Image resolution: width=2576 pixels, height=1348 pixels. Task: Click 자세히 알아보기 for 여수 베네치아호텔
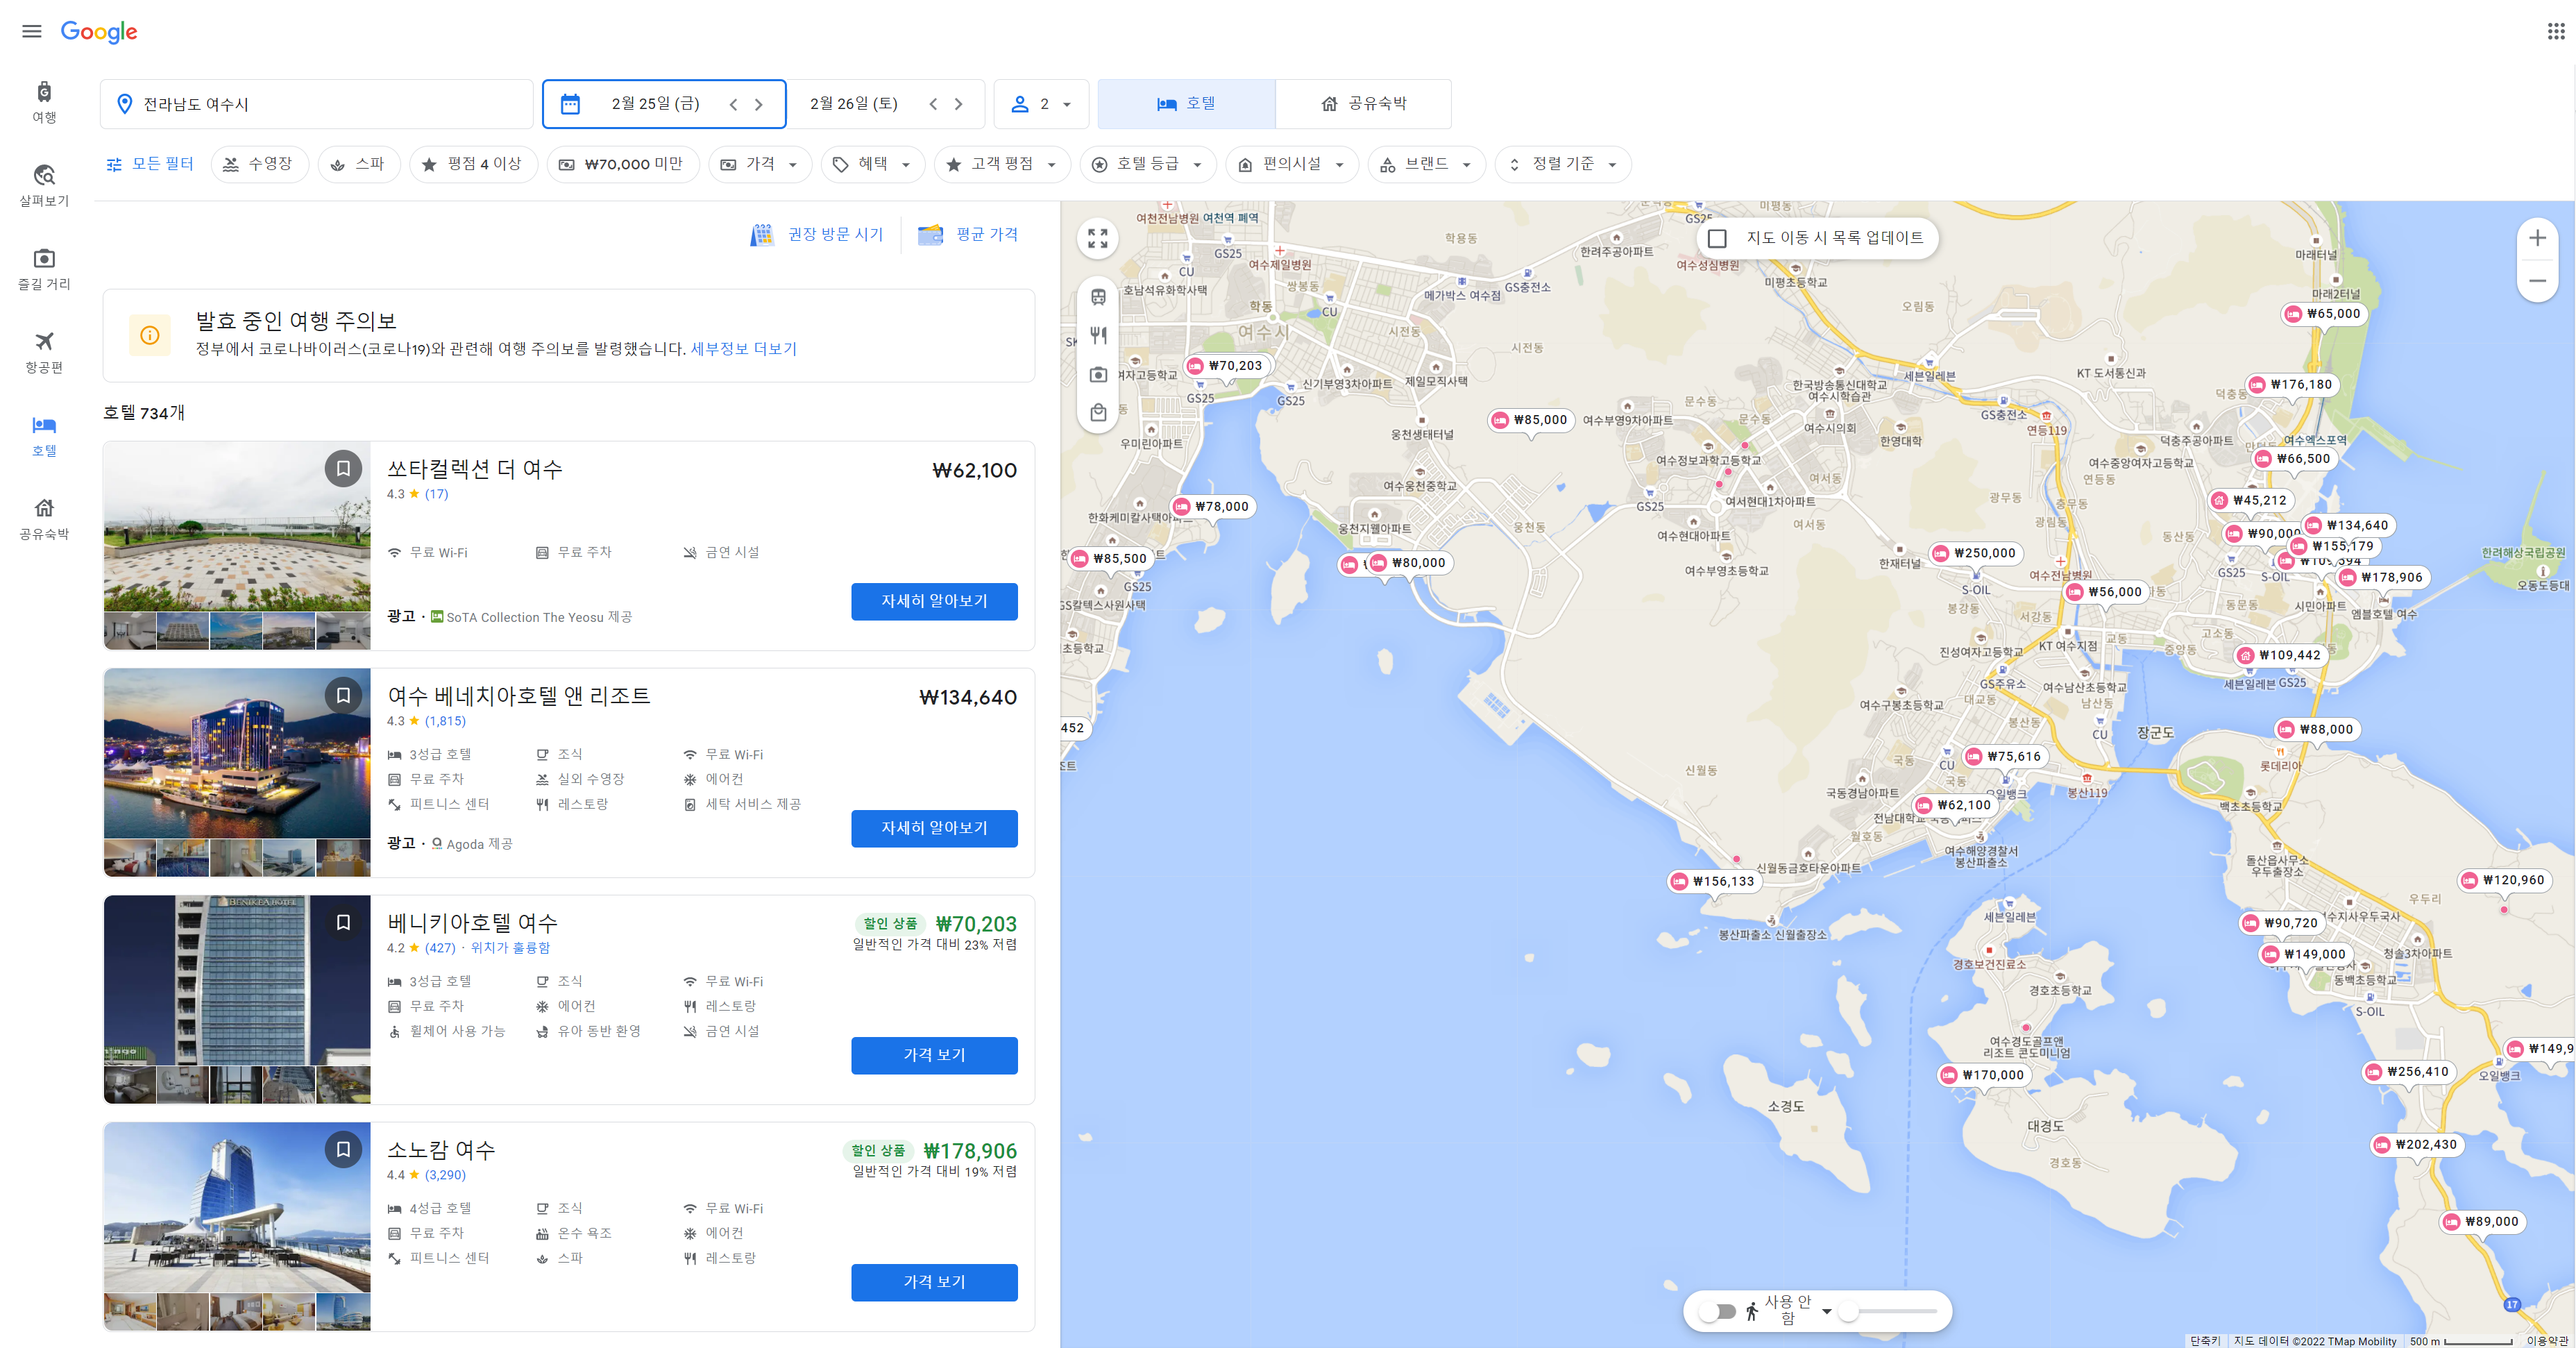[x=934, y=828]
